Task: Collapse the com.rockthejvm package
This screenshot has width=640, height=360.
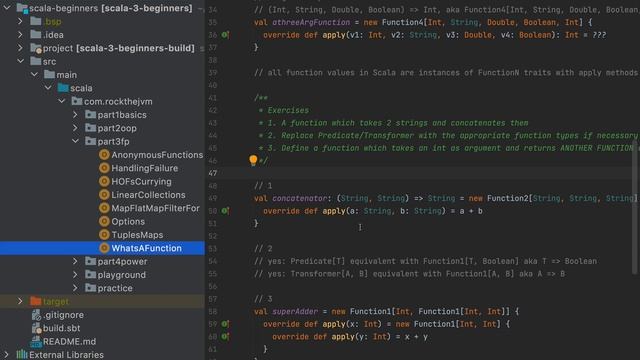Action: [x=62, y=101]
